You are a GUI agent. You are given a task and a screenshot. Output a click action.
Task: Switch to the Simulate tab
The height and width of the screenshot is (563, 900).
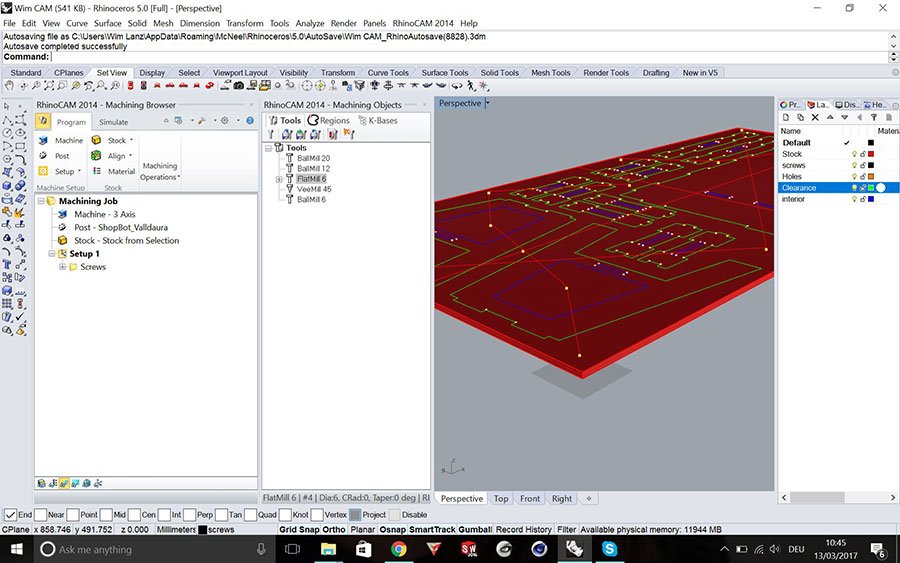click(x=114, y=122)
